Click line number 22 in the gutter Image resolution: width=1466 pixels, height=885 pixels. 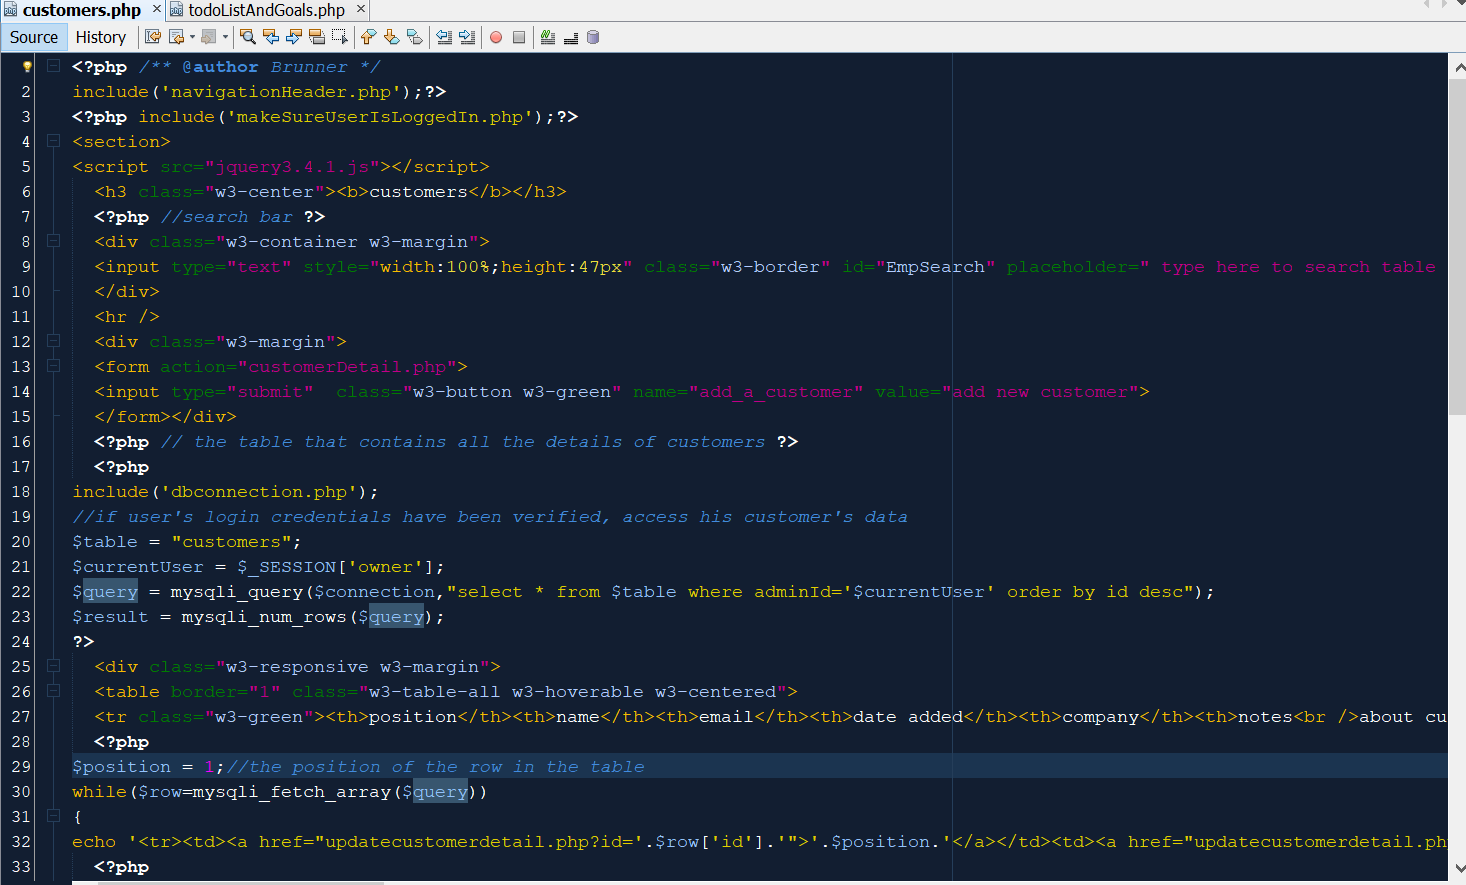[21, 592]
